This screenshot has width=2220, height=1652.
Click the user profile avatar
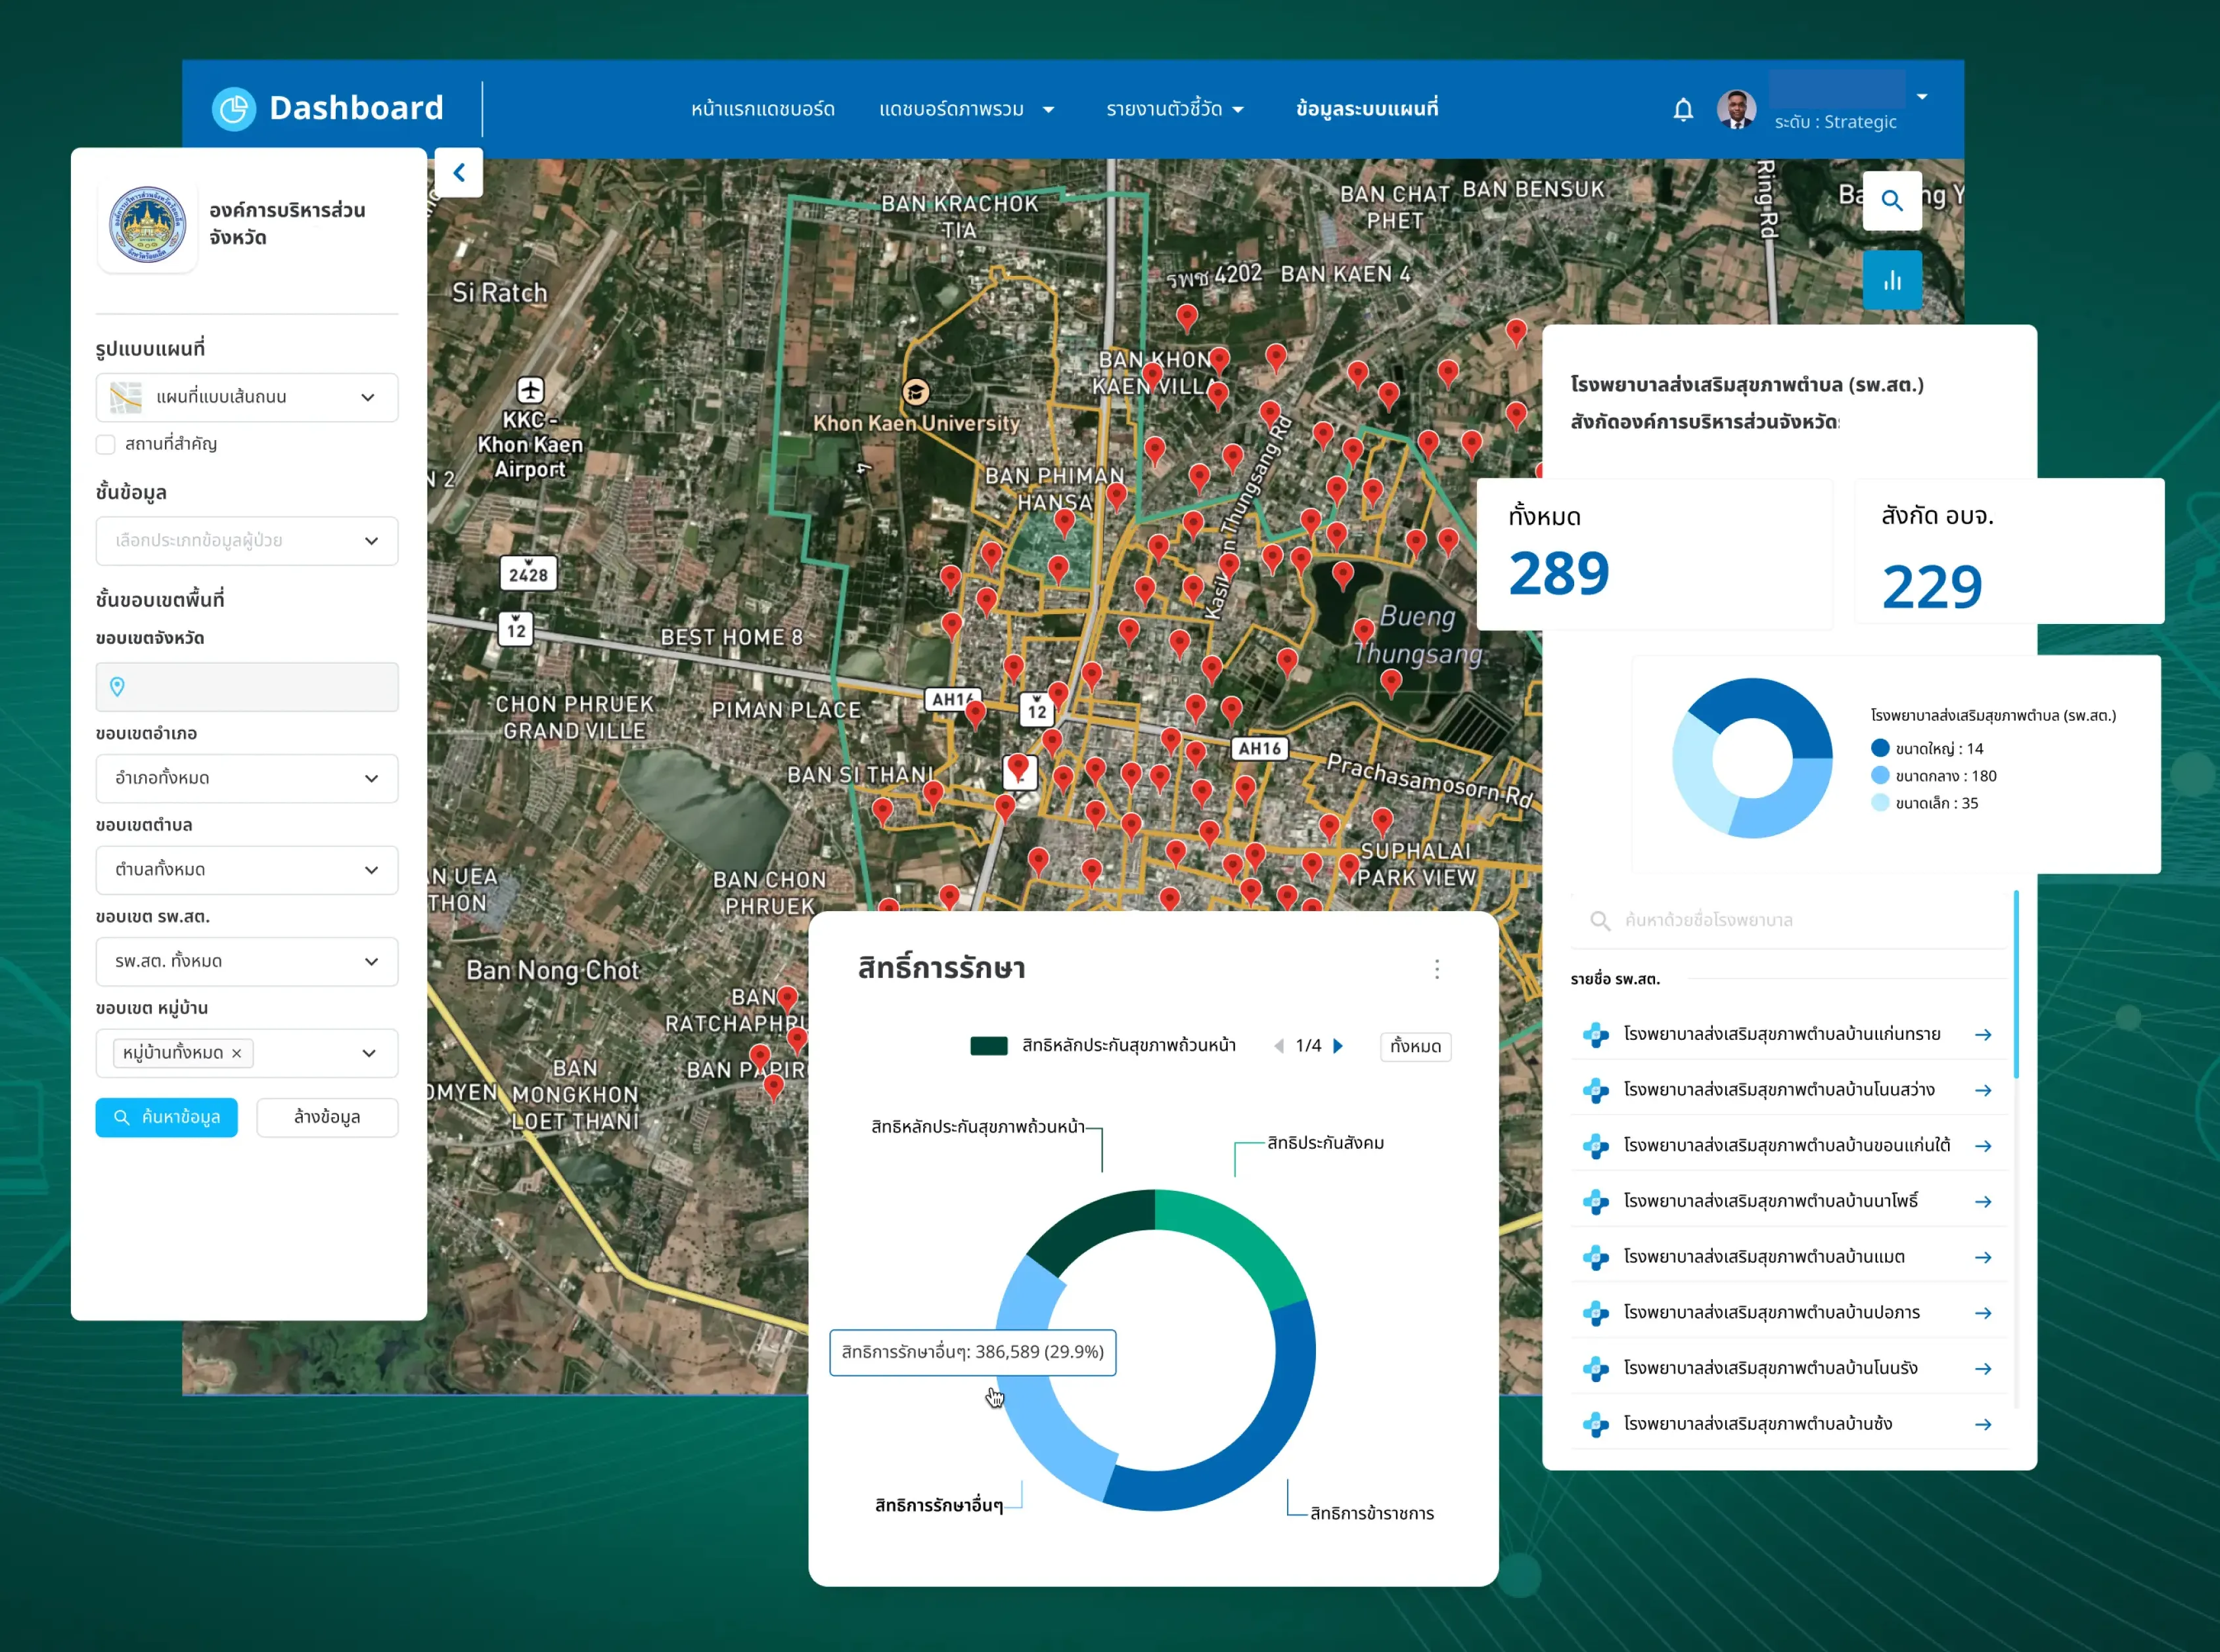pos(1736,109)
